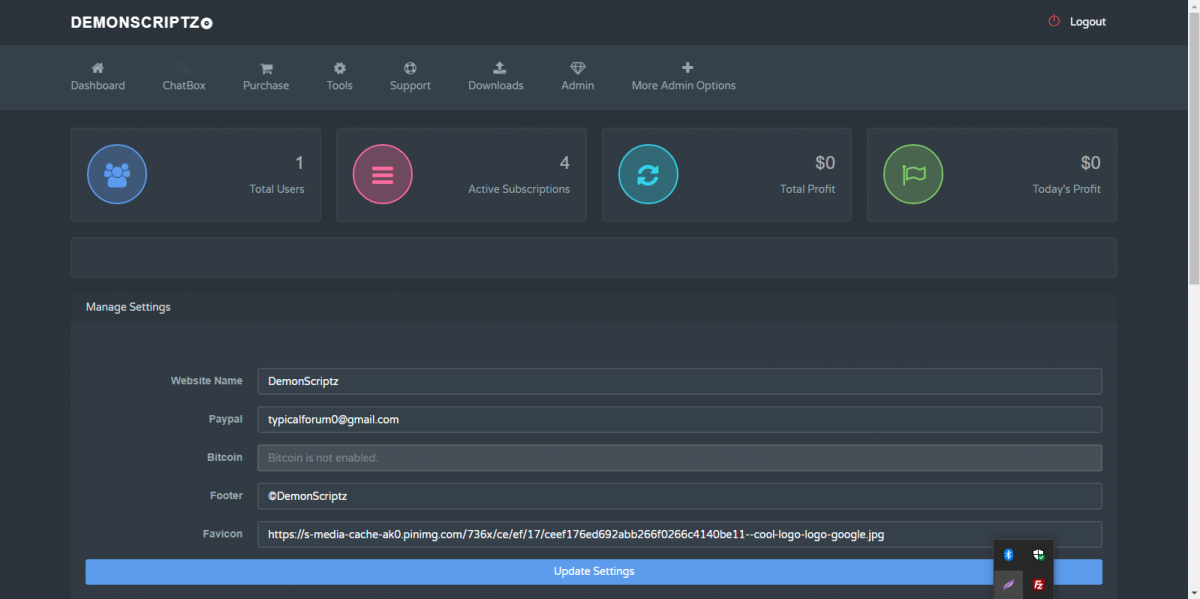This screenshot has height=599, width=1200.
Task: Click the Active Subscriptions pink icon
Action: [x=382, y=175]
